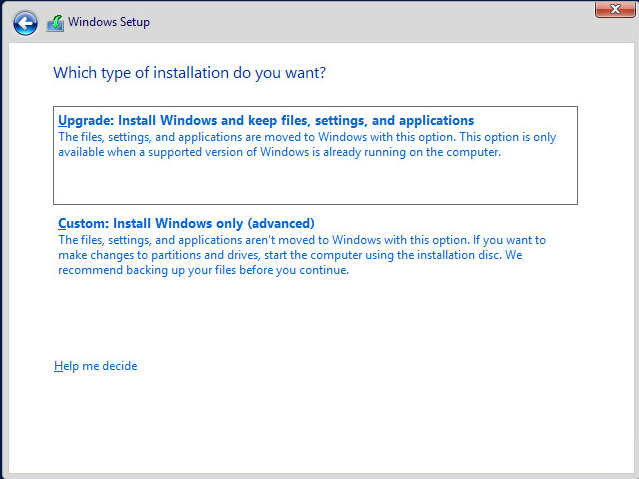Click the Windows Setup title text
Image resolution: width=639 pixels, height=479 pixels.
coord(109,22)
